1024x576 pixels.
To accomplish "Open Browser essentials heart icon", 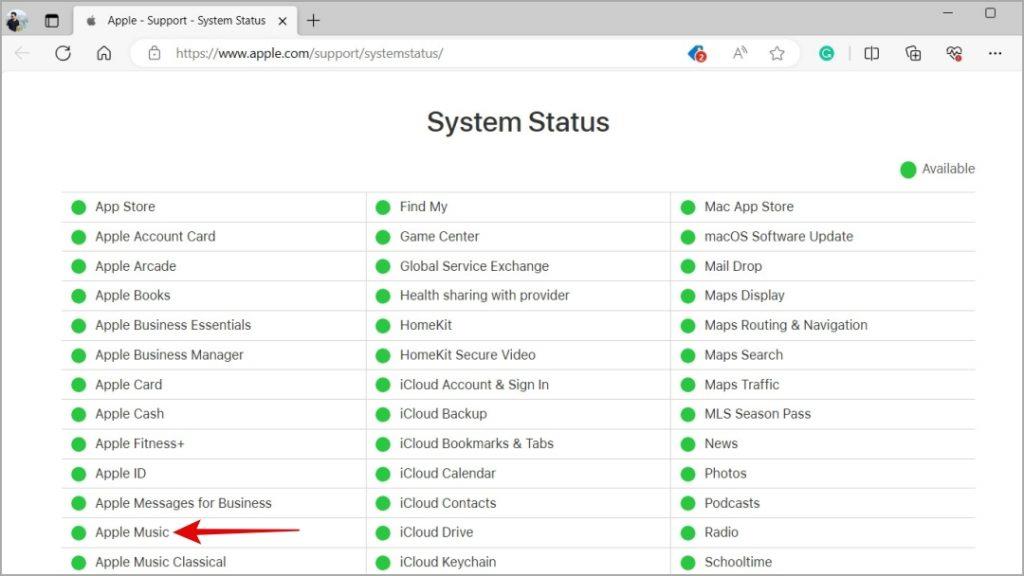I will click(954, 54).
